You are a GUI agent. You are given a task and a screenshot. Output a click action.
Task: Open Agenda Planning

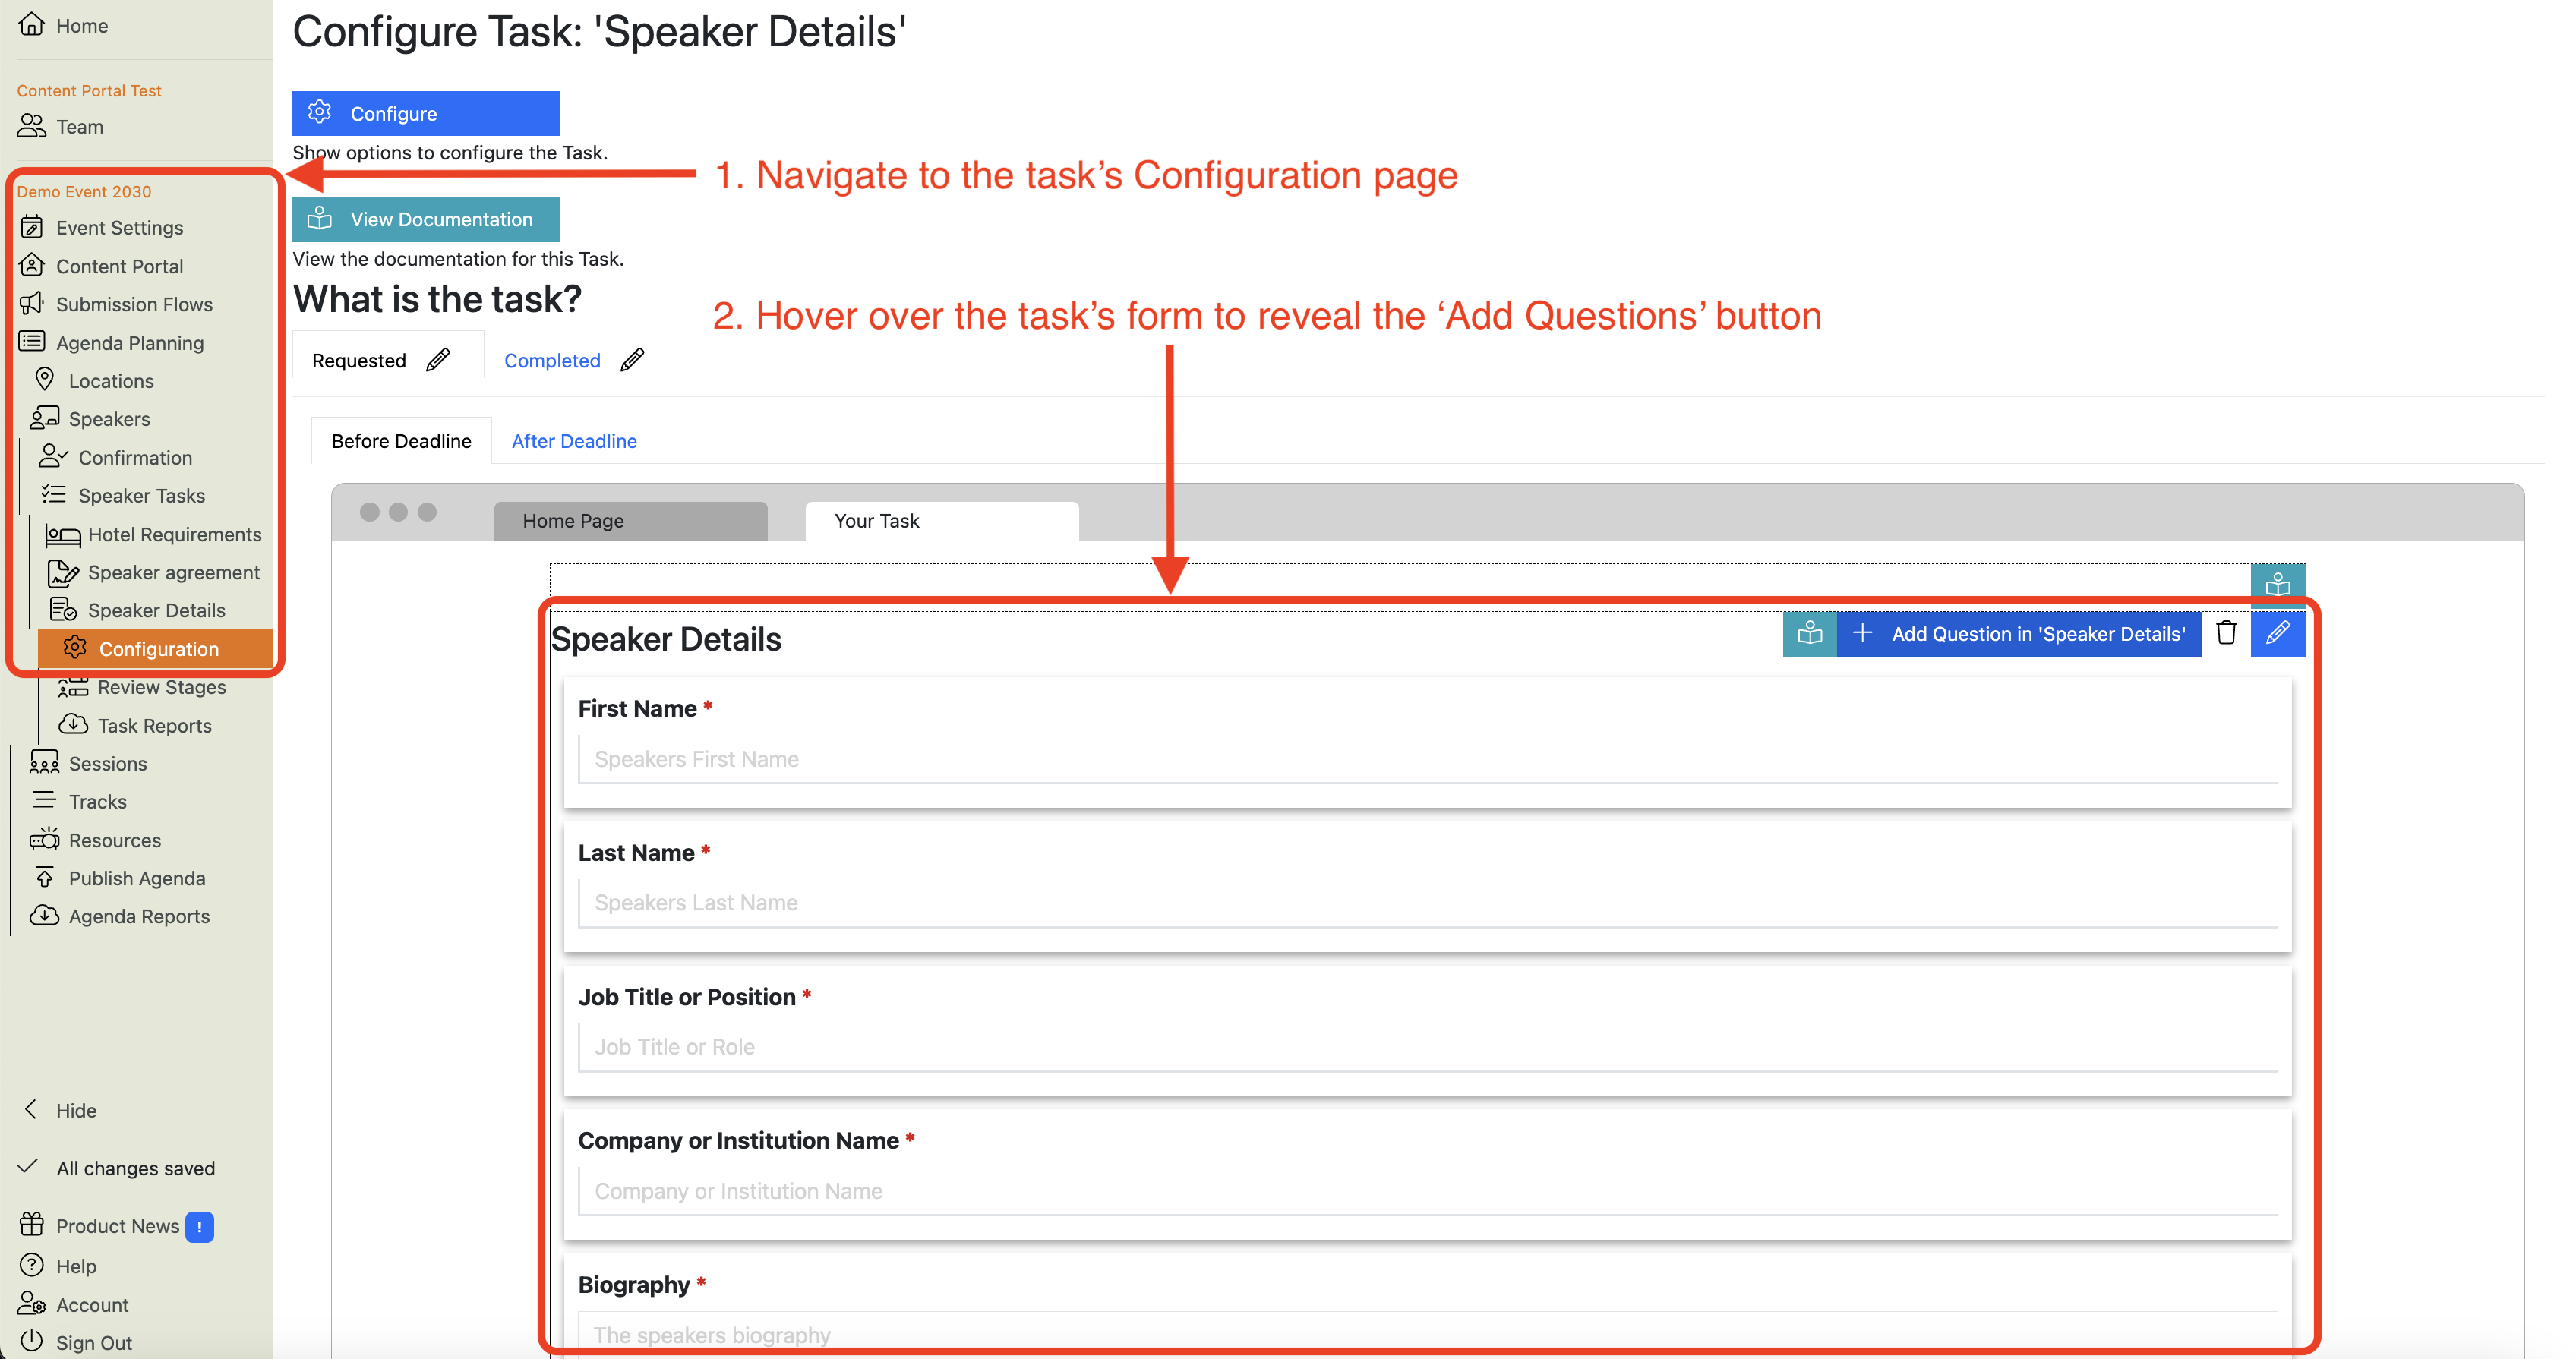111,342
